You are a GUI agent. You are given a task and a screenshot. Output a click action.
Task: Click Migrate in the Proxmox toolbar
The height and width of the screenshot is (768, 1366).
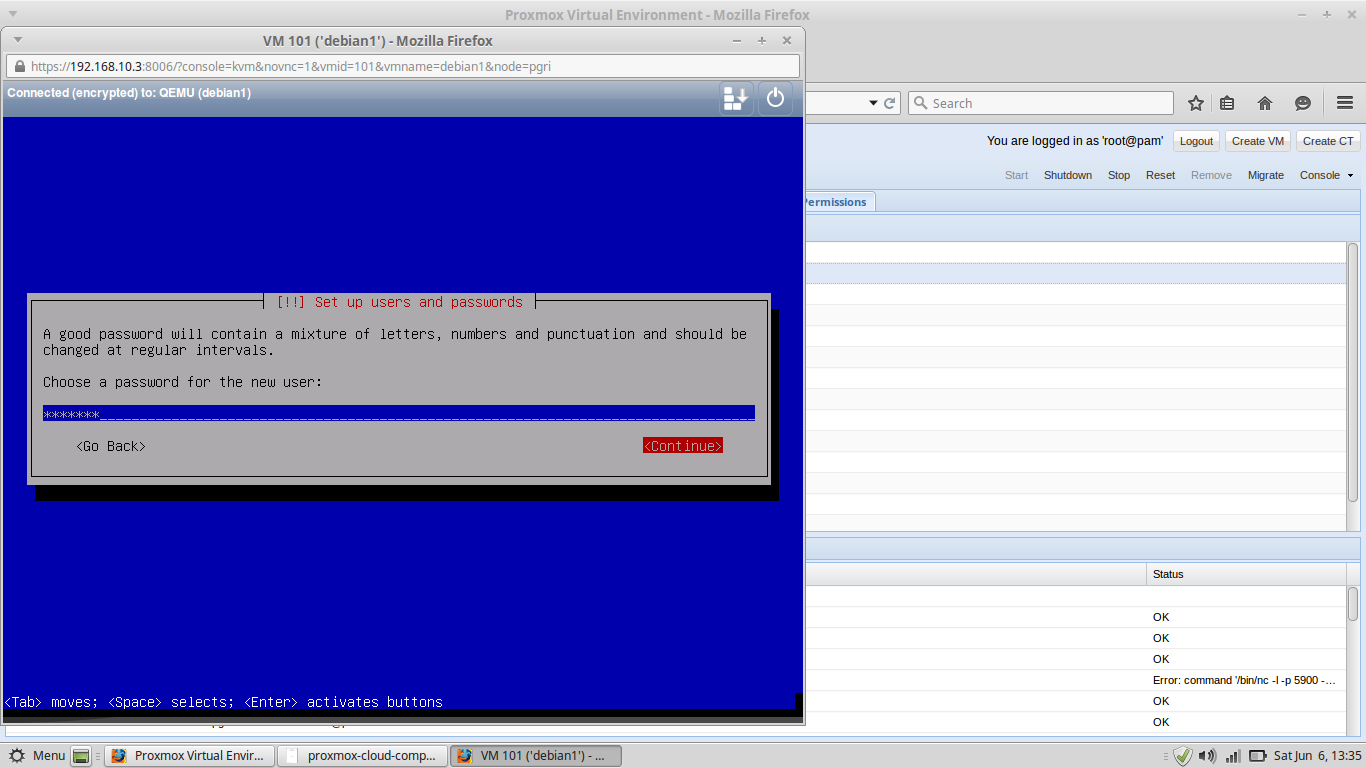pyautogui.click(x=1265, y=175)
